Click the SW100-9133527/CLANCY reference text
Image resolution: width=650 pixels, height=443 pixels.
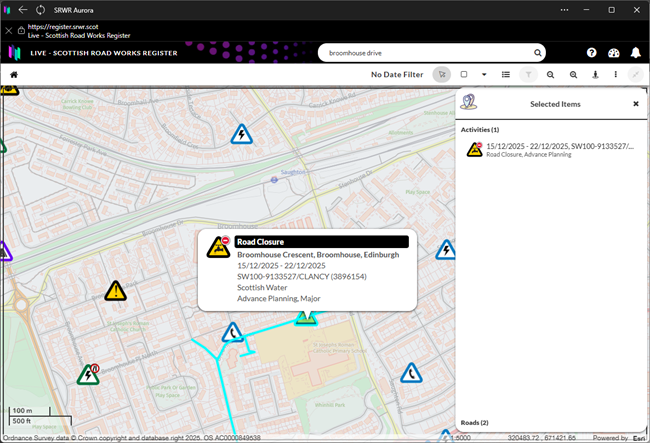coord(302,276)
